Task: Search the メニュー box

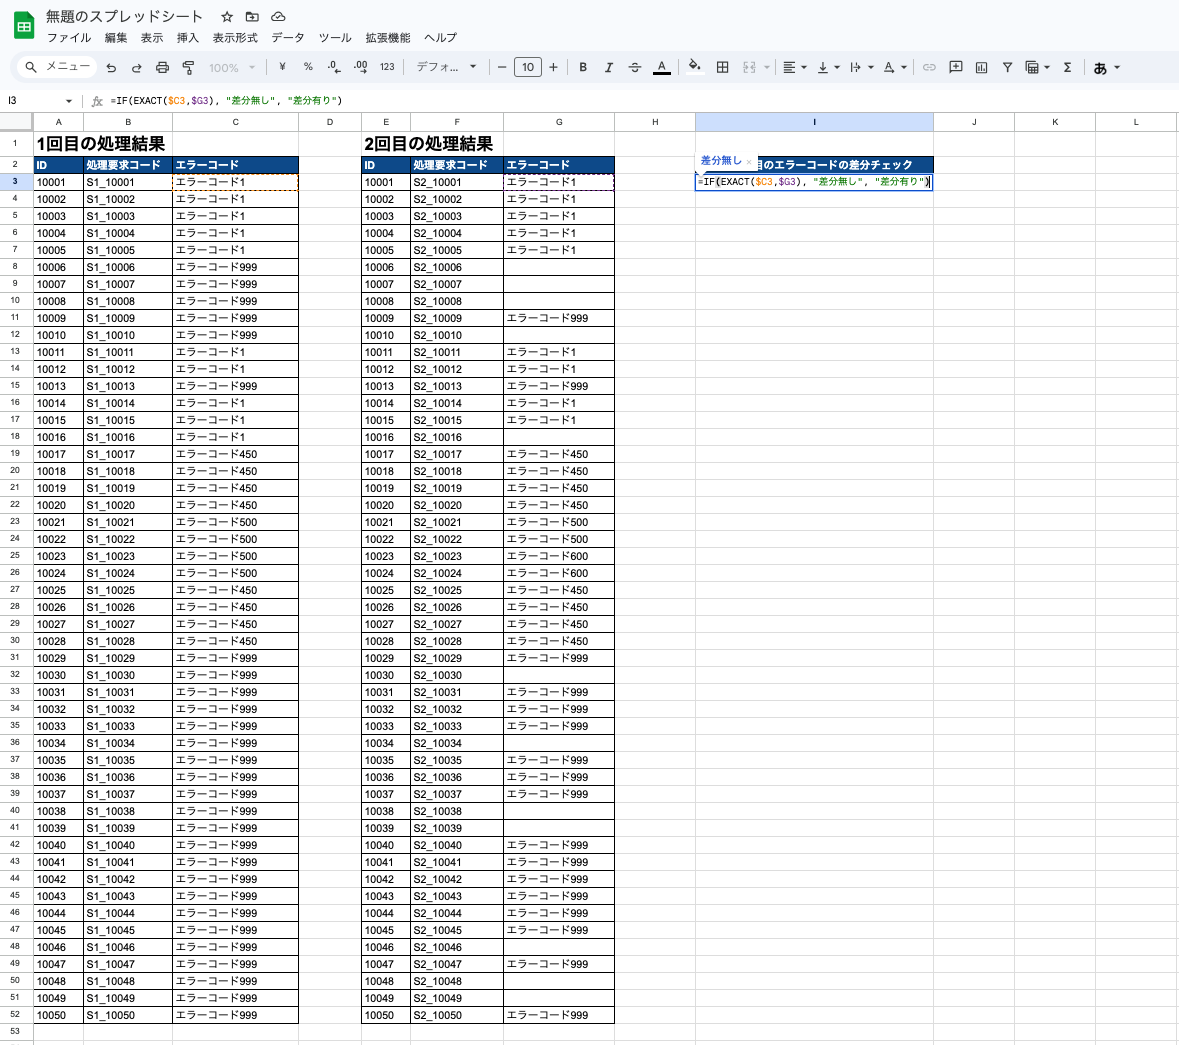Action: point(57,67)
